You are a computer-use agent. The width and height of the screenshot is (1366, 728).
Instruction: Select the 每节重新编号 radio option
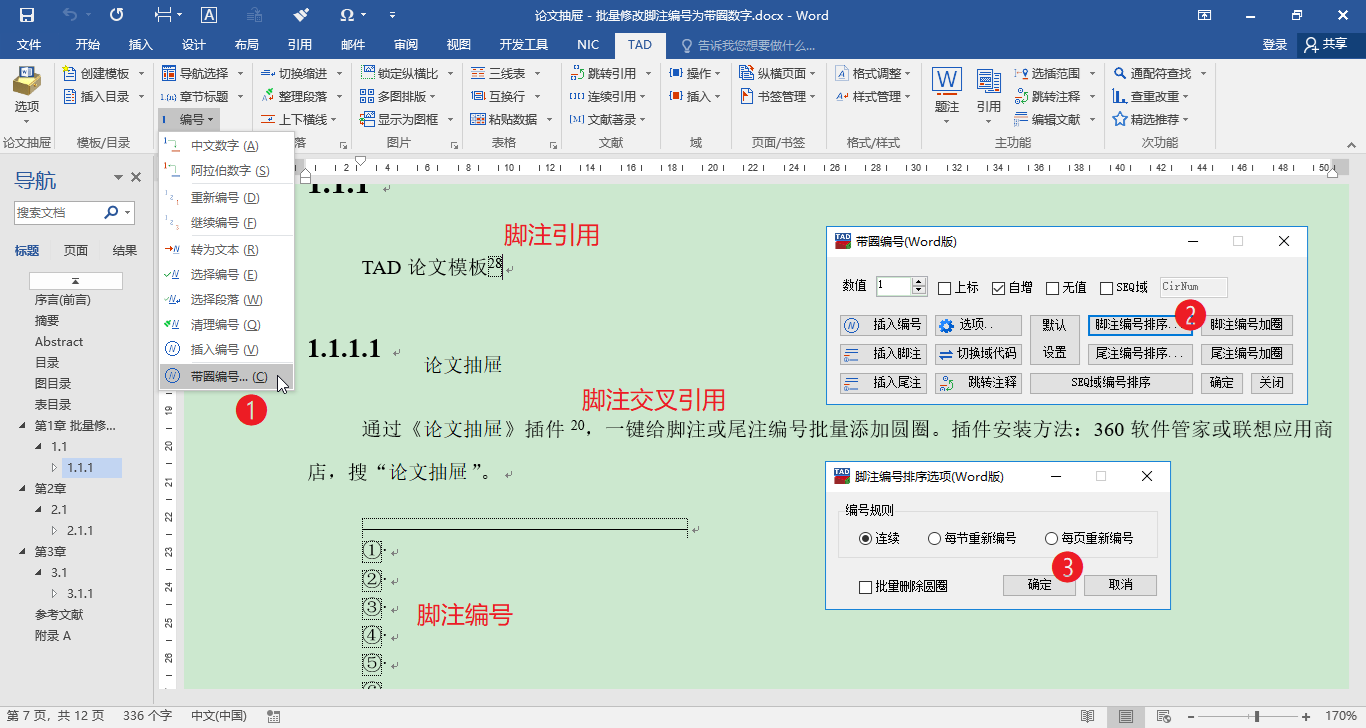click(x=934, y=538)
